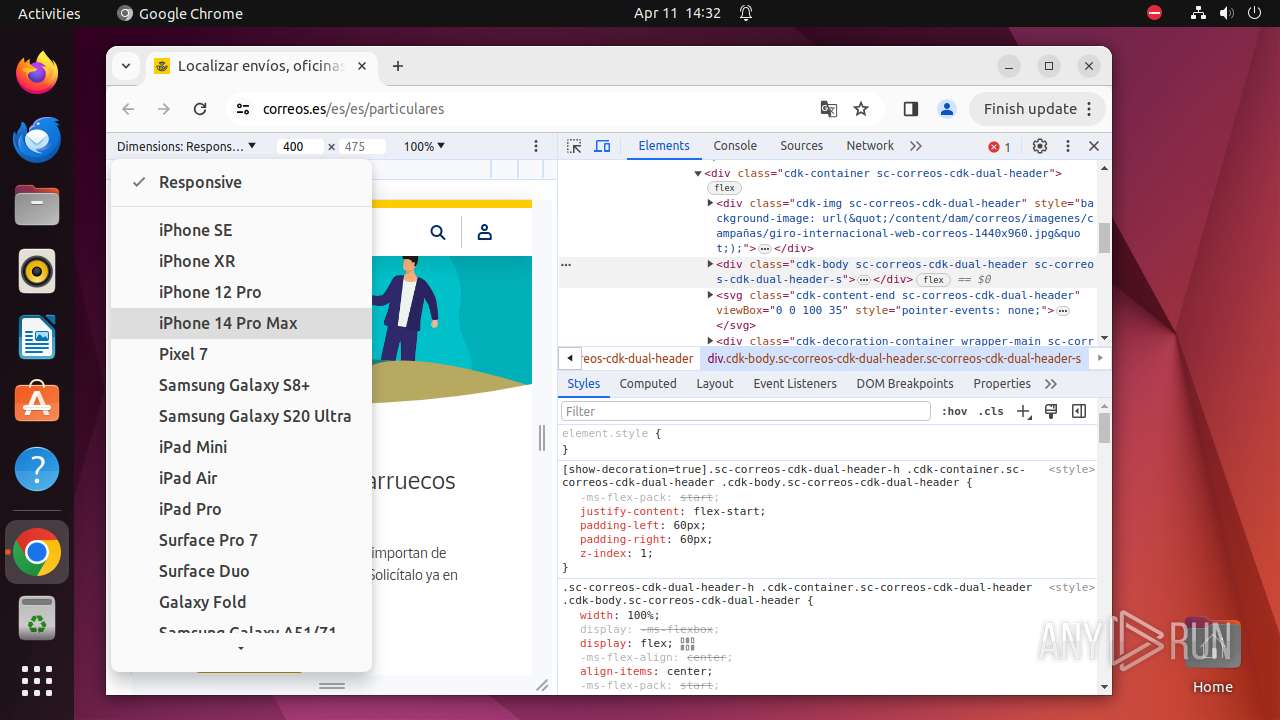Click the Finish update button
The width and height of the screenshot is (1280, 720).
coord(1037,109)
